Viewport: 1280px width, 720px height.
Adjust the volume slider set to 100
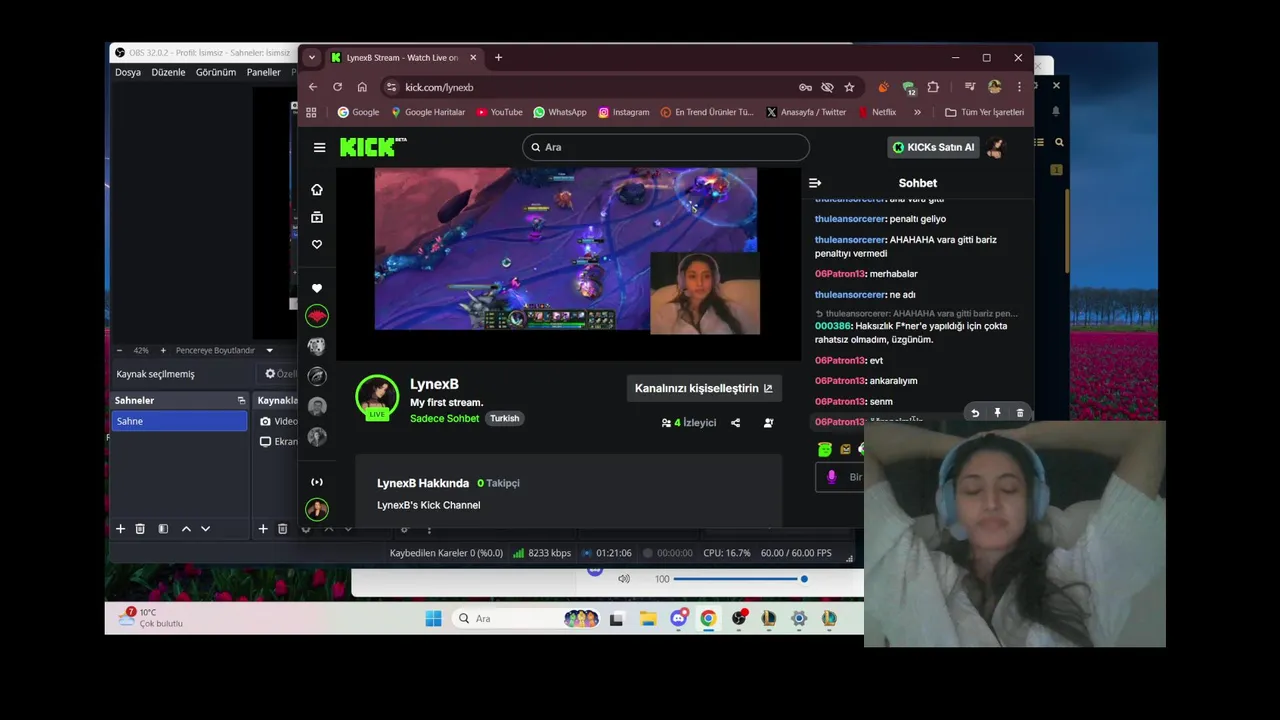coord(739,578)
